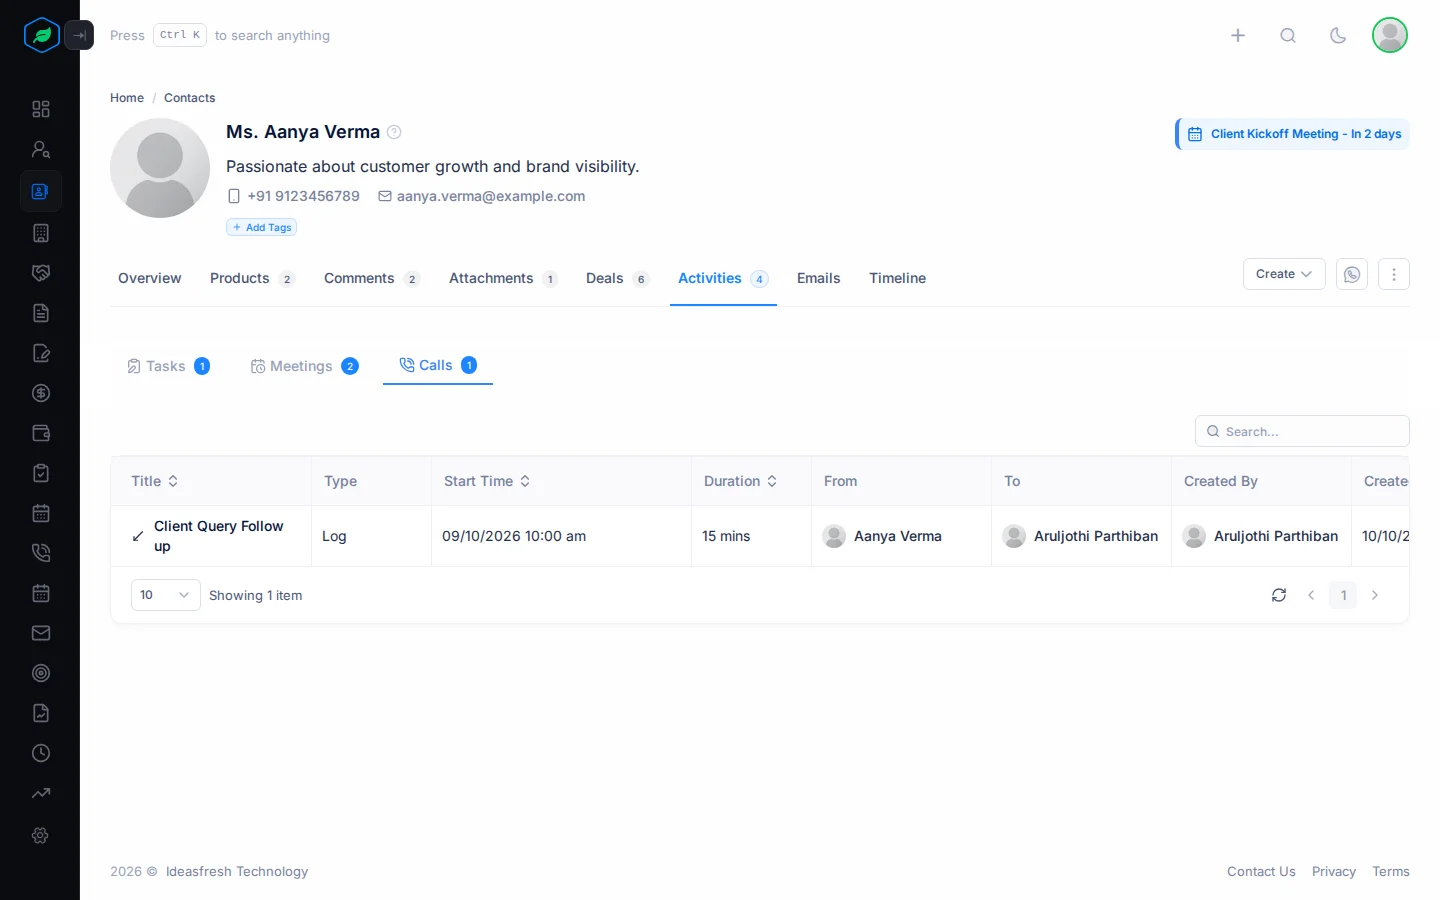This screenshot has width=1440, height=900.
Task: Open the phone calls icon in sidebar
Action: (41, 553)
